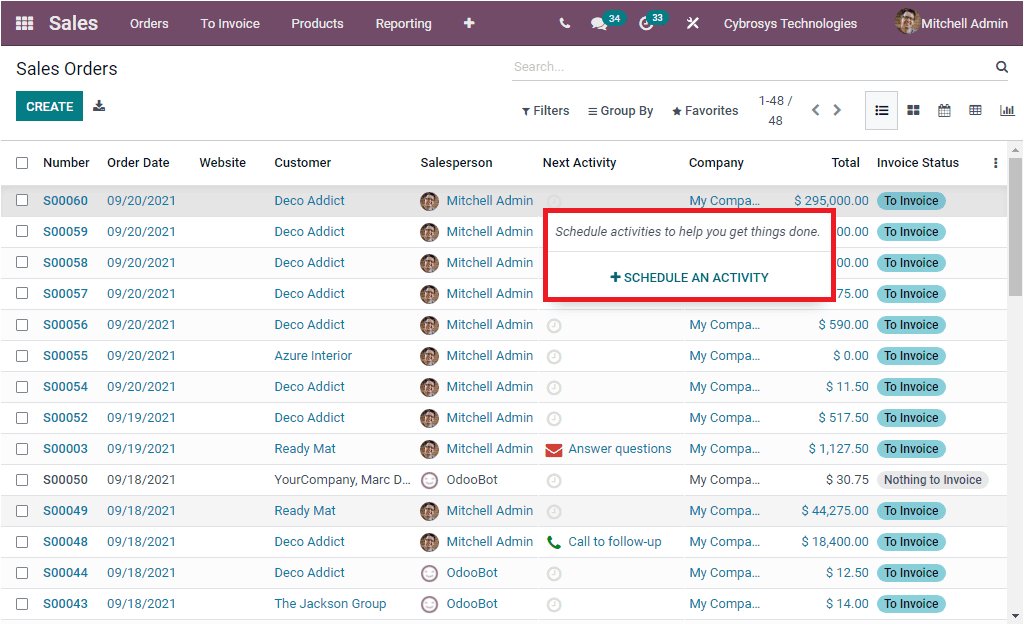
Task: Click inside the Search field
Action: point(700,66)
